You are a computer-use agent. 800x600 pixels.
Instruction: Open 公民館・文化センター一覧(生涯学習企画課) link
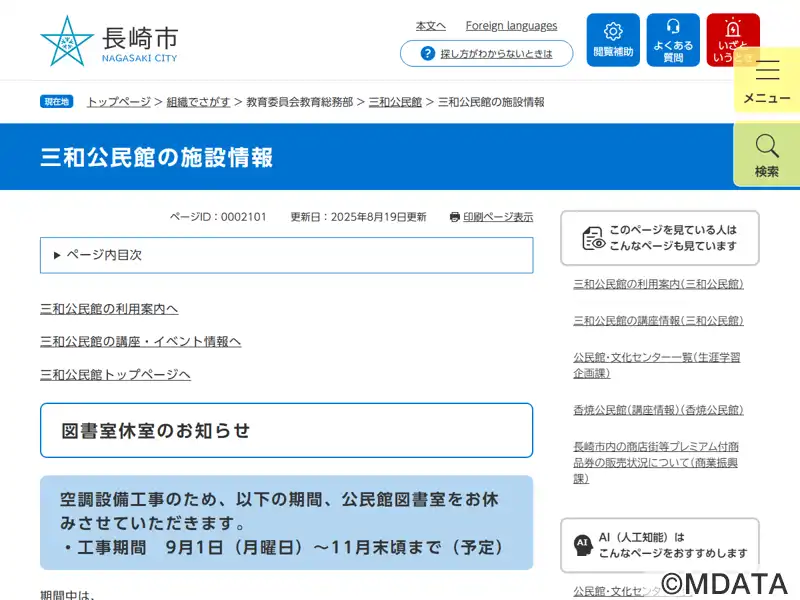coord(657,365)
